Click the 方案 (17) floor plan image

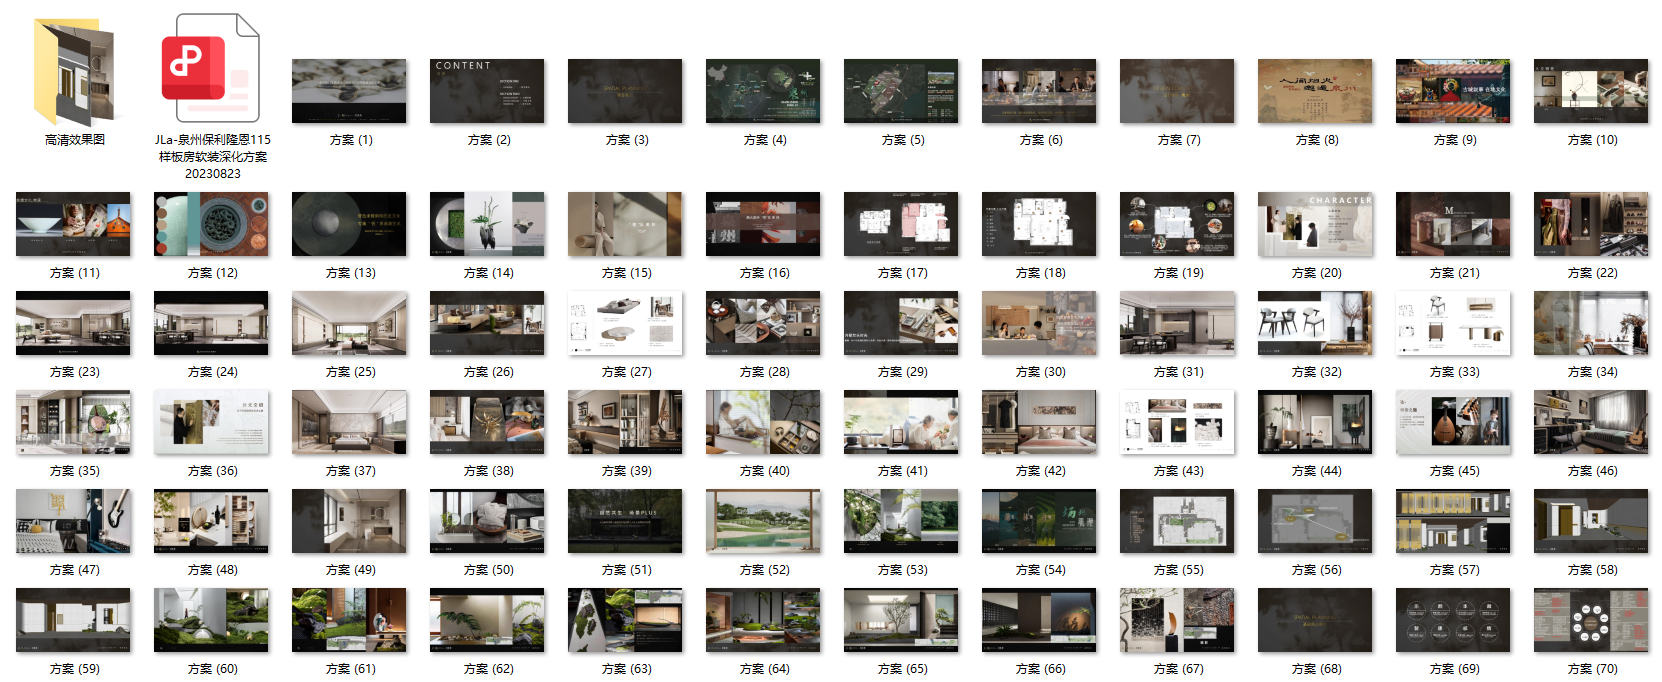(901, 224)
